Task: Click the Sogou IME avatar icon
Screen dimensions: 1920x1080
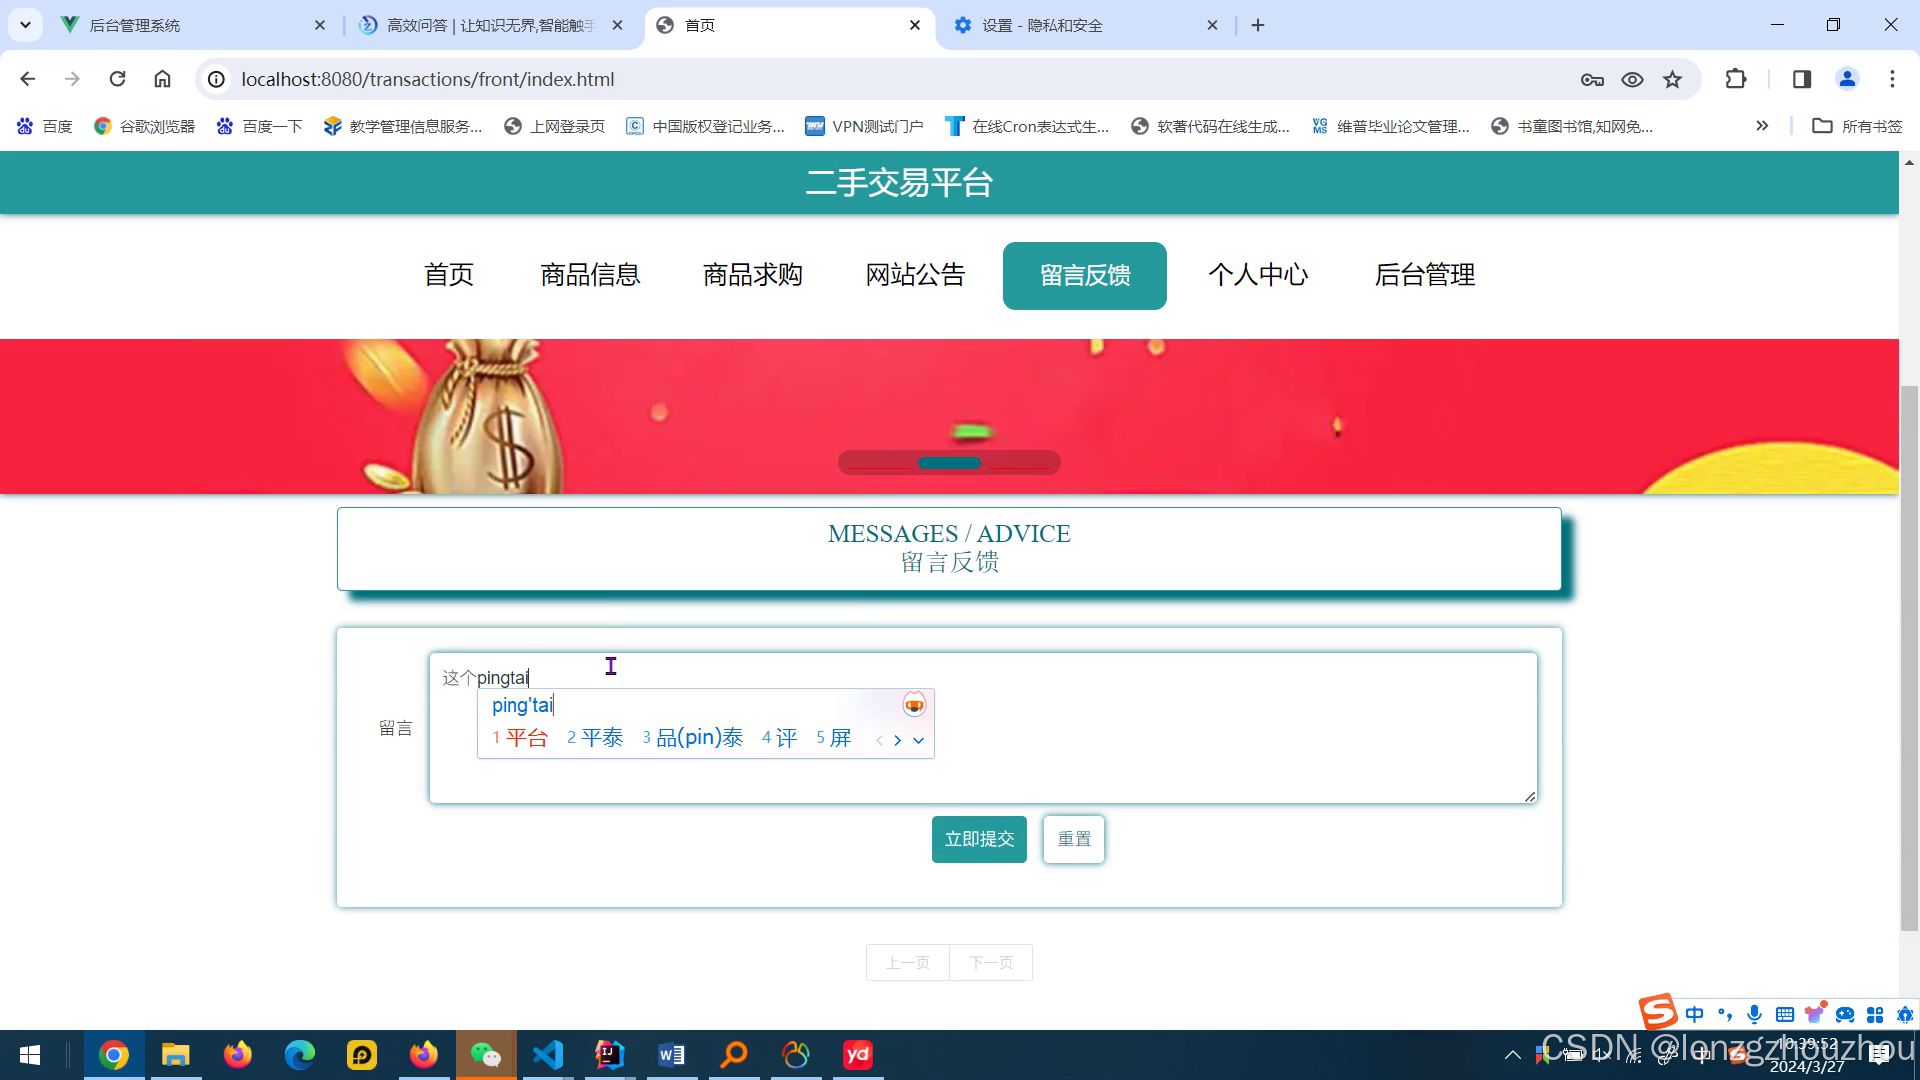Action: pos(914,705)
